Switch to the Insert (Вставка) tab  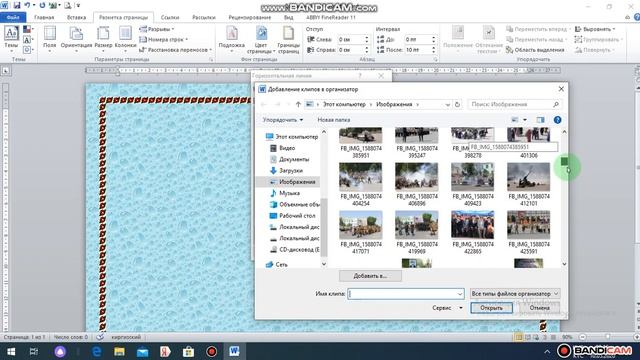[76, 18]
